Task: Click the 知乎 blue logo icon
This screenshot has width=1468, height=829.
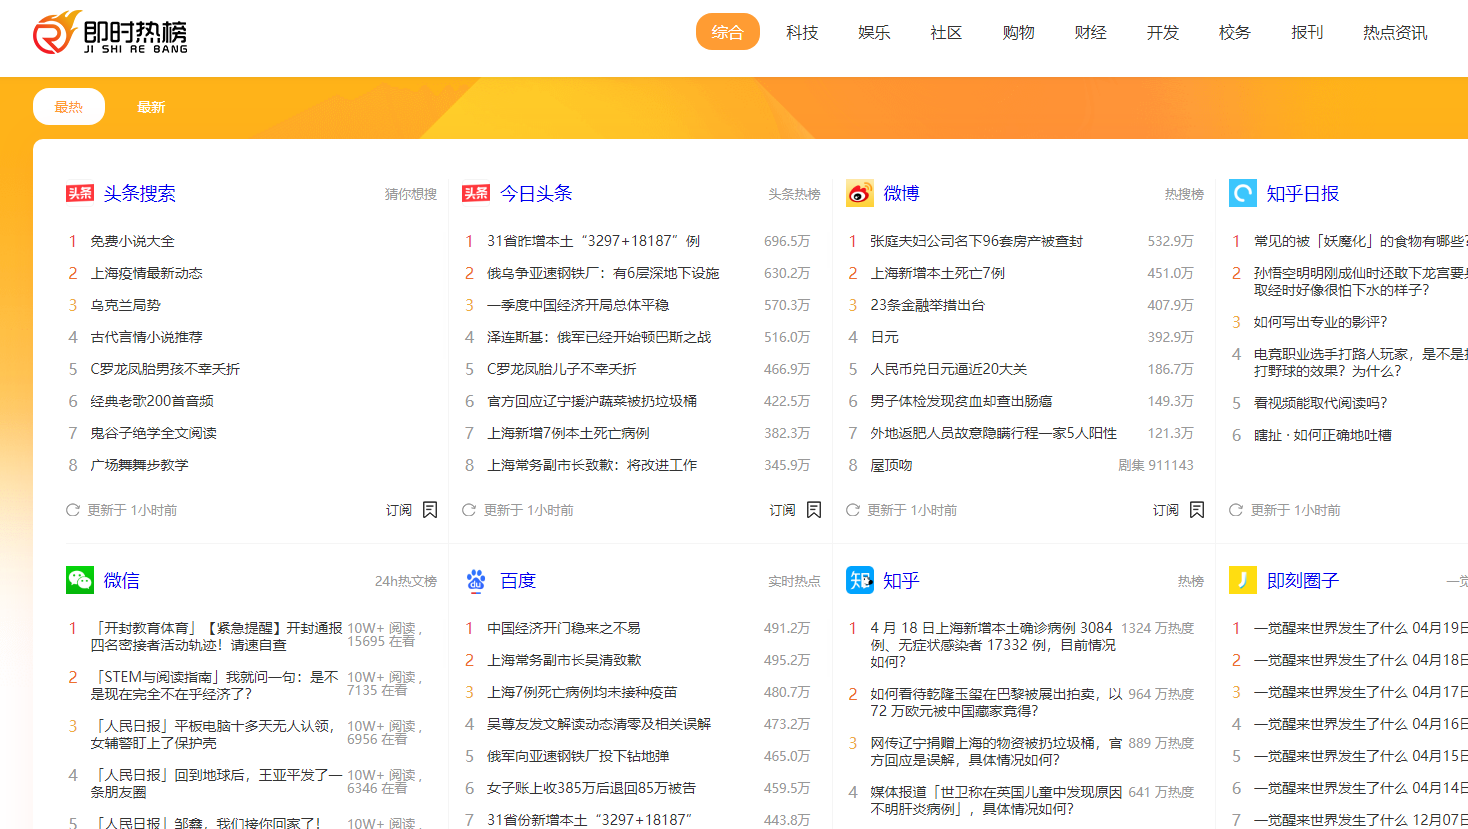Action: (860, 580)
